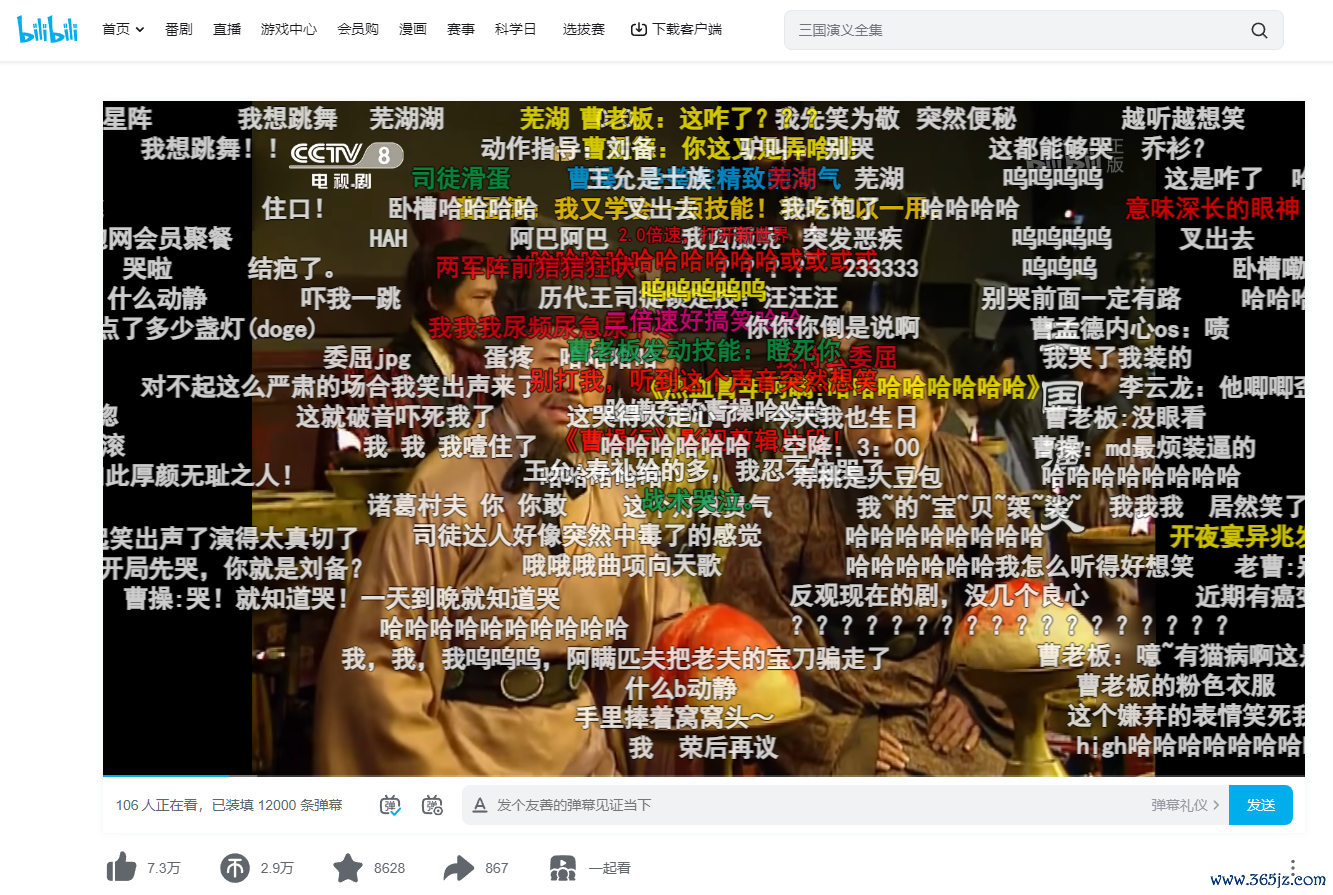Screen dimensions: 1333x895
Task: Click the 发送 send button
Action: [1261, 805]
